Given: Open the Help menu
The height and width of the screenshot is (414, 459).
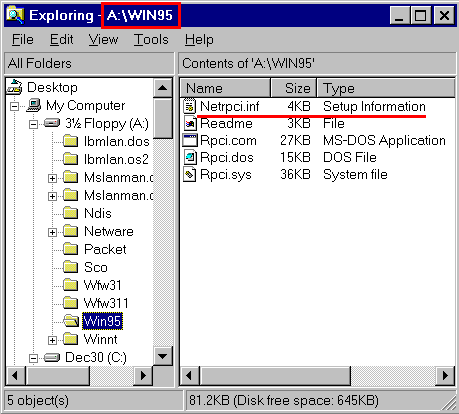Looking at the screenshot, I should [x=199, y=40].
